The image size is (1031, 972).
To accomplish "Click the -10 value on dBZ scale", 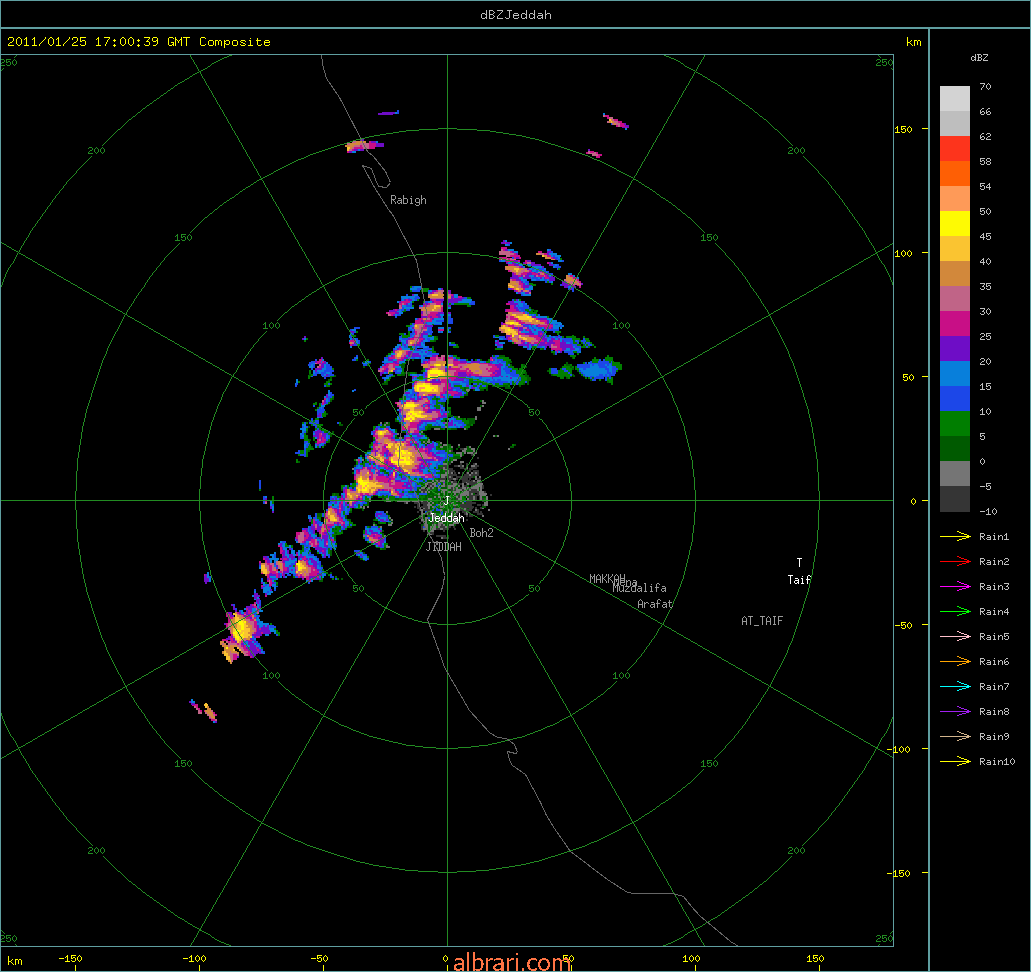I will [x=988, y=511].
